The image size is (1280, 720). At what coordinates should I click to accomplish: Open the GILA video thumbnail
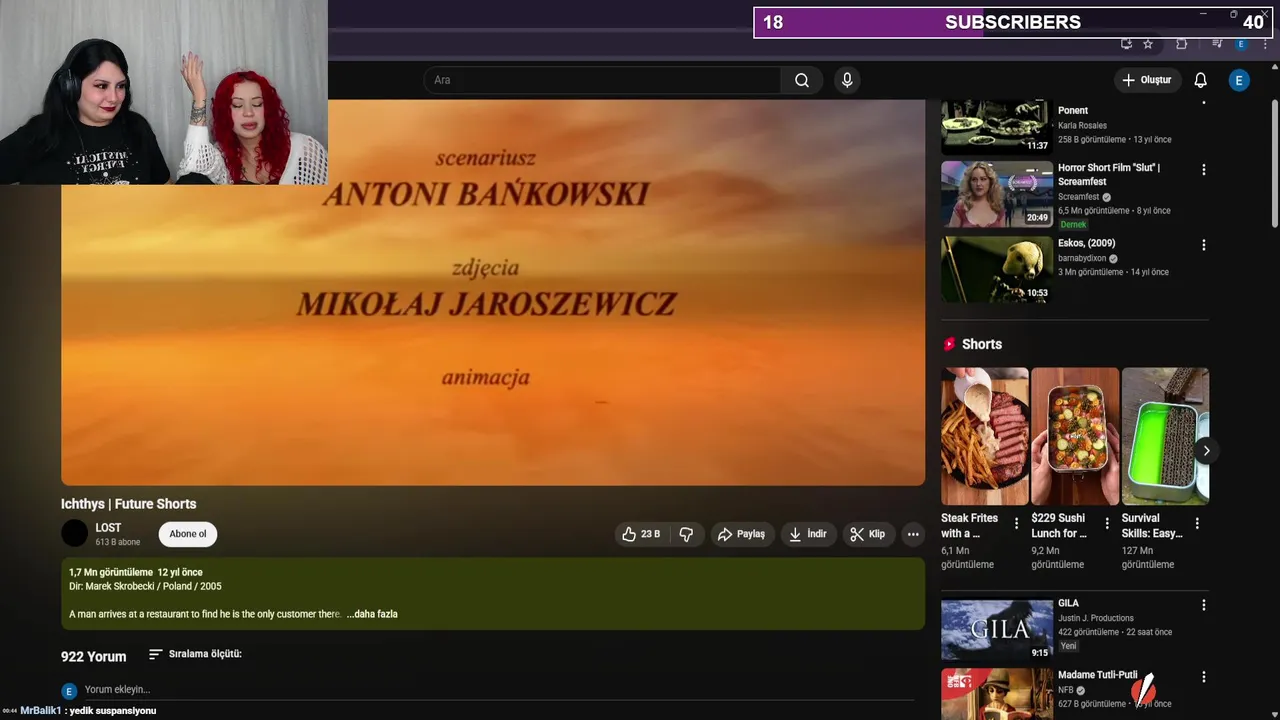tap(997, 630)
